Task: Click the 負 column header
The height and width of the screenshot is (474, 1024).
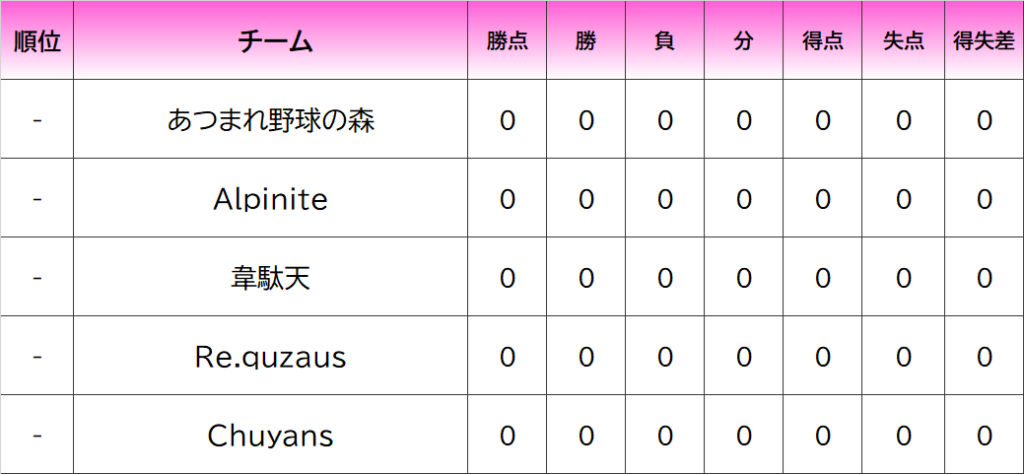Action: [665, 42]
